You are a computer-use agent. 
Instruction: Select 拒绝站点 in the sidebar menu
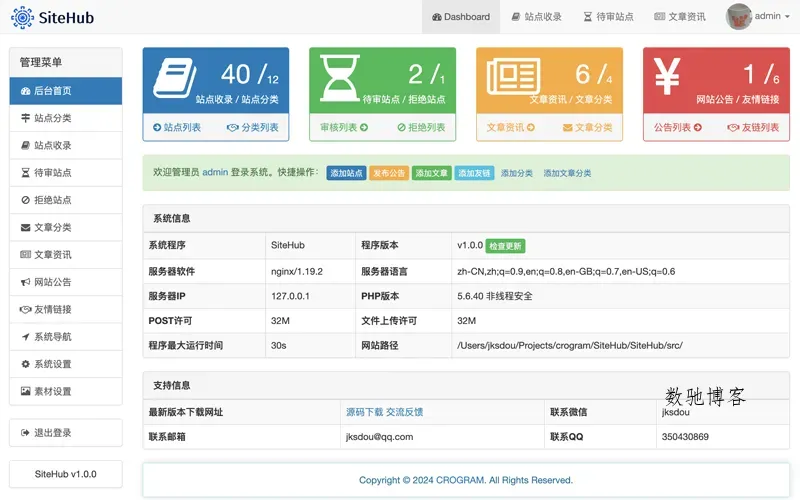point(66,200)
